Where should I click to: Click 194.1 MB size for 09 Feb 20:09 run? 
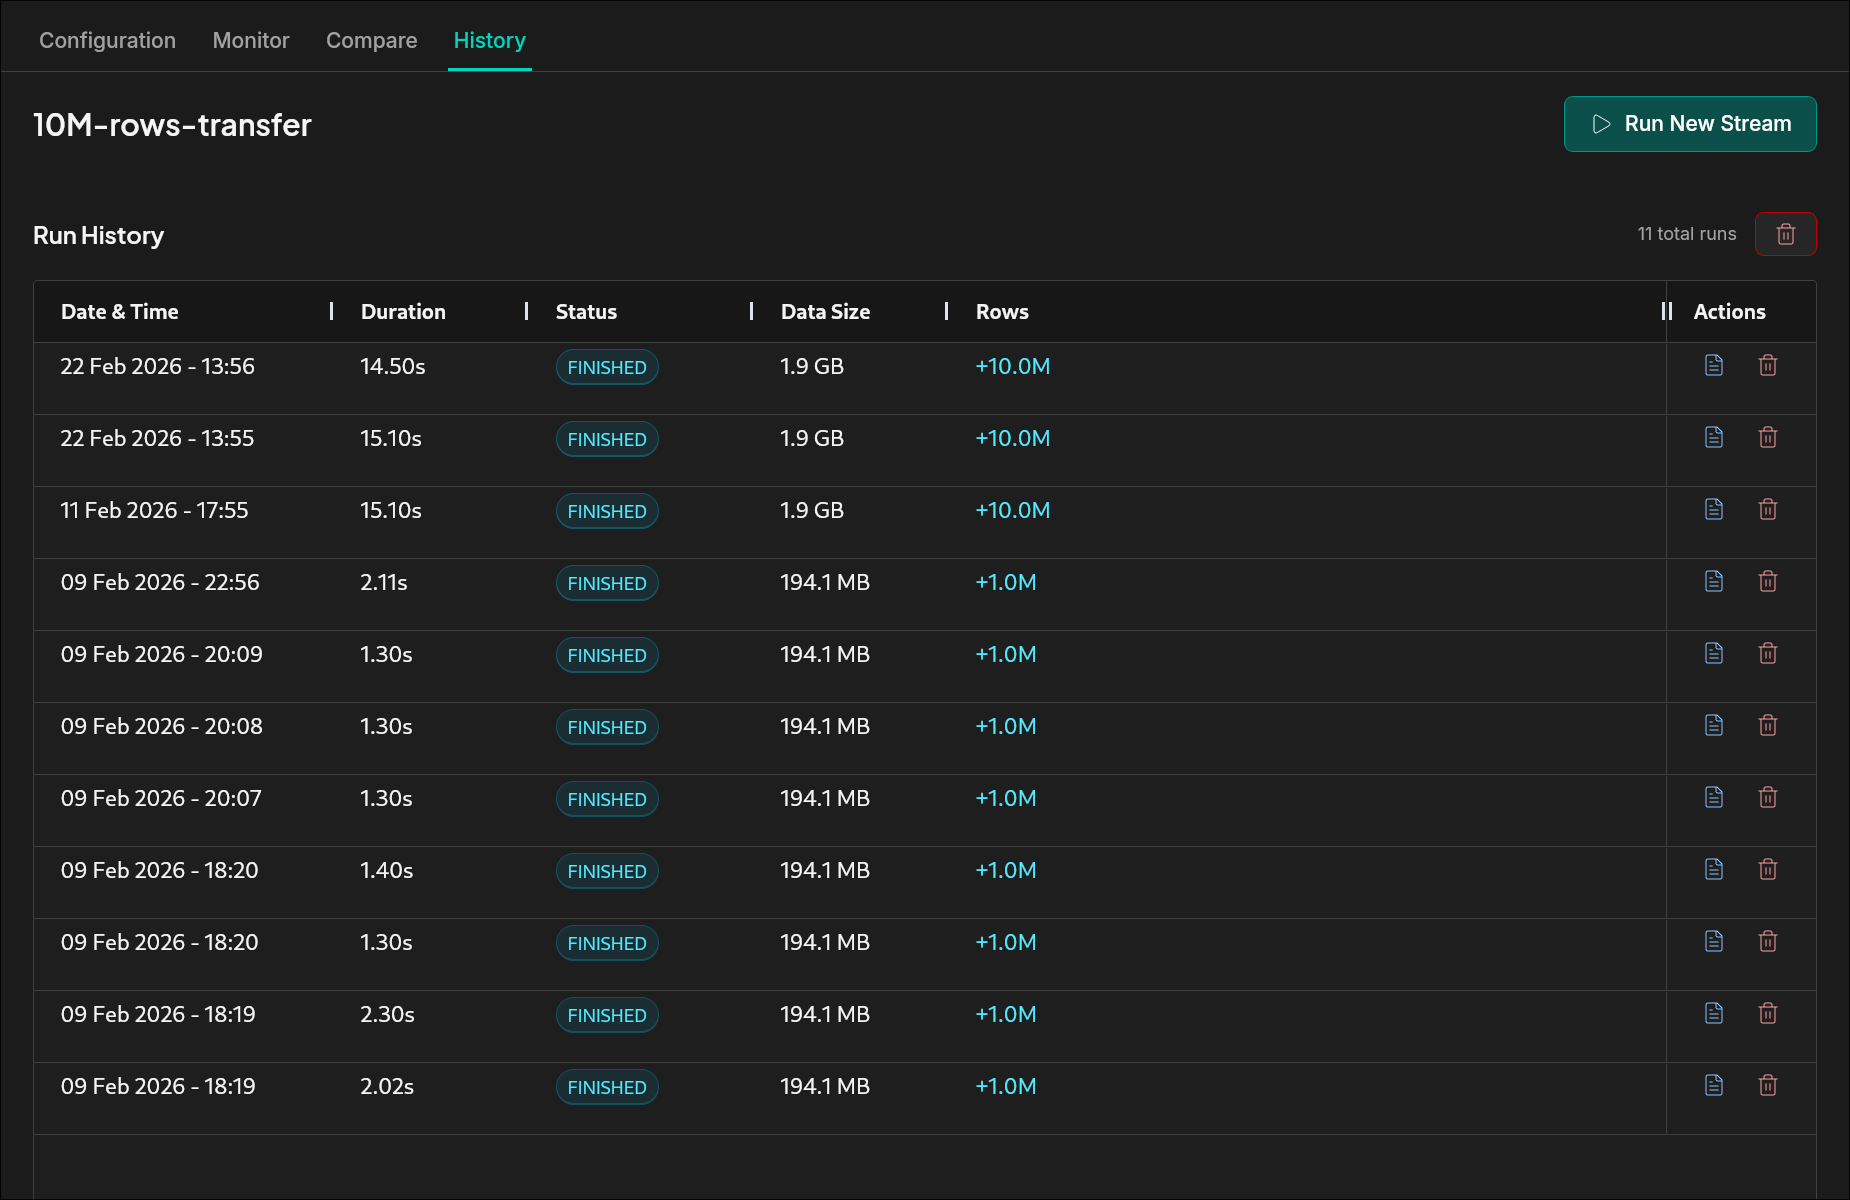pyautogui.click(x=825, y=654)
